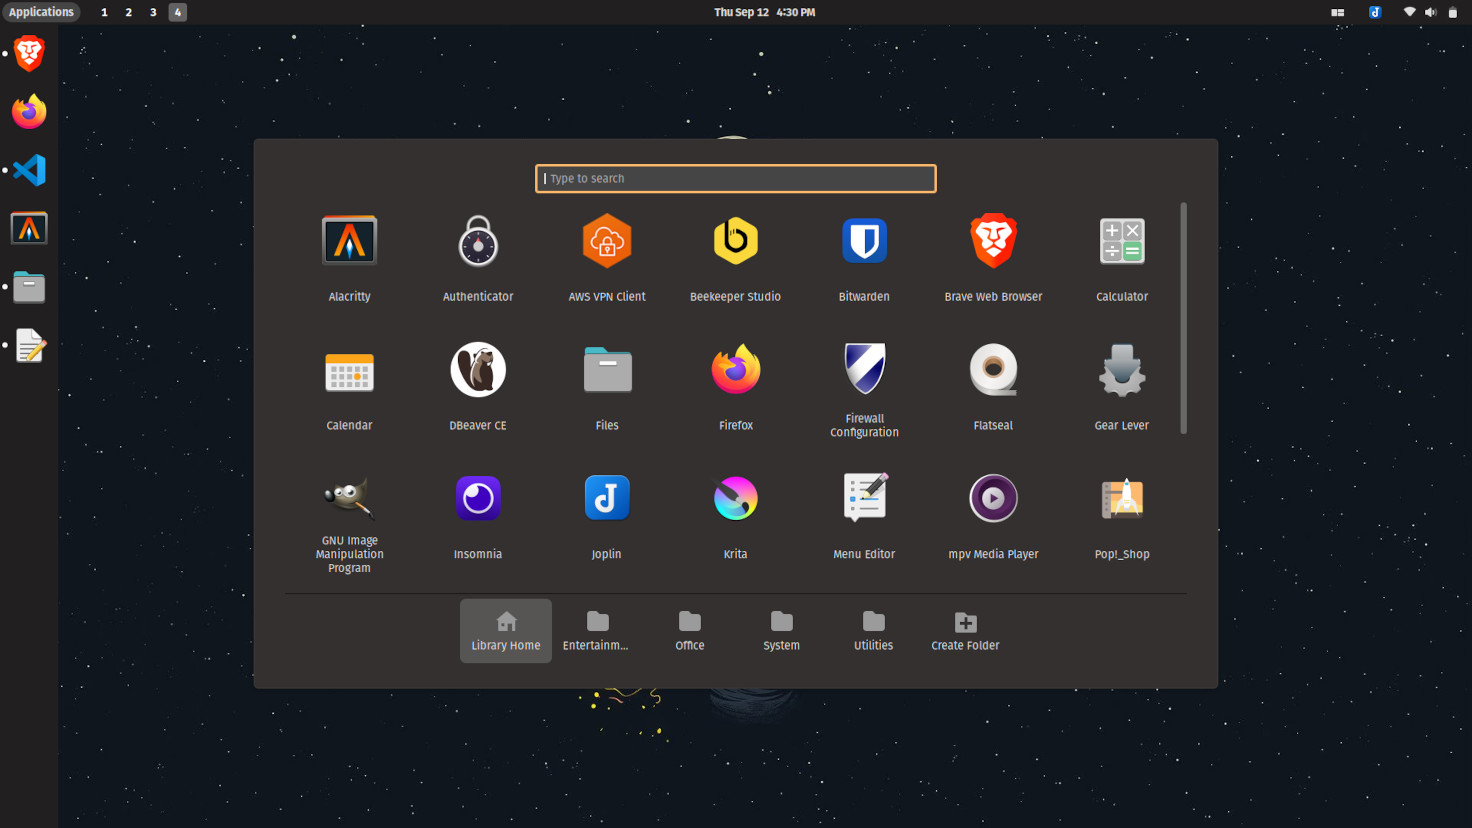Click the app library scrollbar
This screenshot has width=1472, height=828.
(x=1184, y=318)
